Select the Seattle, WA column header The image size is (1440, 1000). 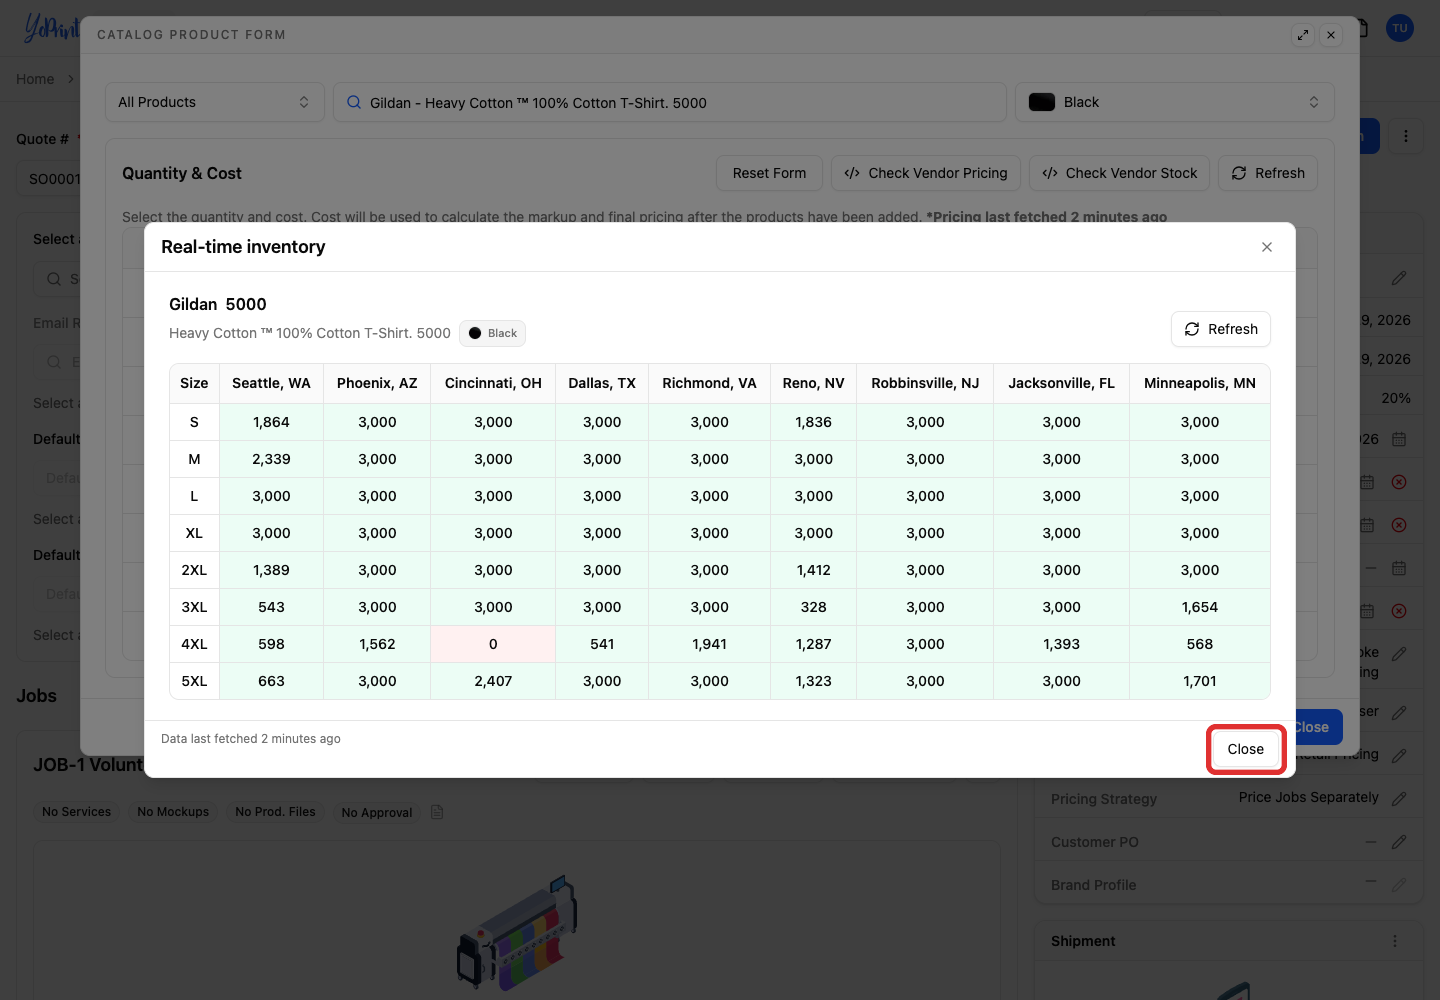(271, 383)
